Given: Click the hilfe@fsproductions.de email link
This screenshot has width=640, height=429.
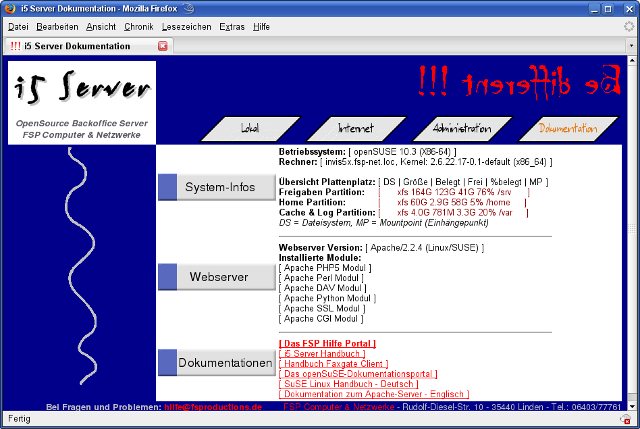Looking at the screenshot, I should (213, 407).
